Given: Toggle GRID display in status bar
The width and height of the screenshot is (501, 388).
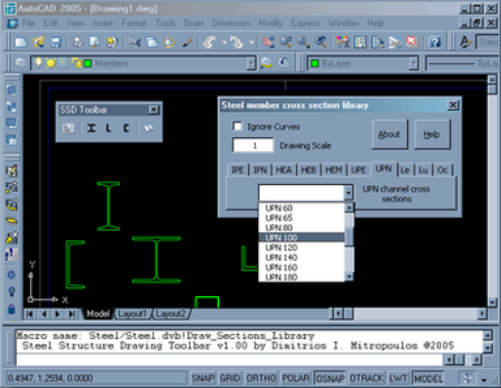Looking at the screenshot, I should tap(230, 378).
